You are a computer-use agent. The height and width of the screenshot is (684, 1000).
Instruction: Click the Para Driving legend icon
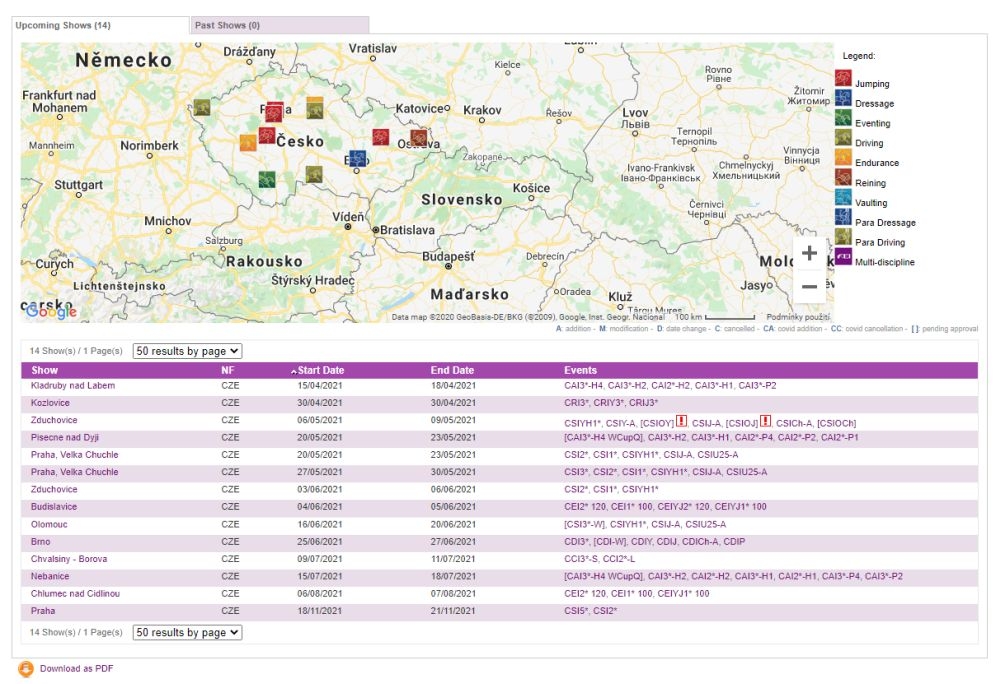[843, 236]
